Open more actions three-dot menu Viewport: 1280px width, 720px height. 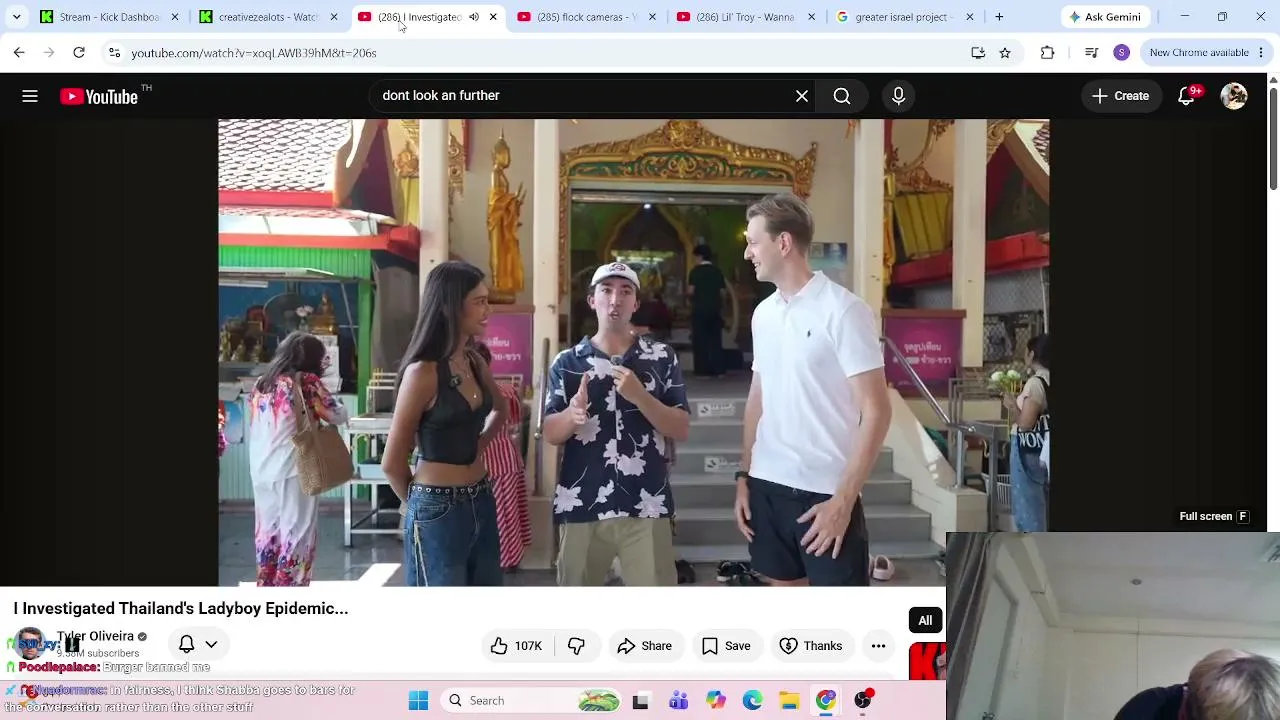(x=878, y=646)
